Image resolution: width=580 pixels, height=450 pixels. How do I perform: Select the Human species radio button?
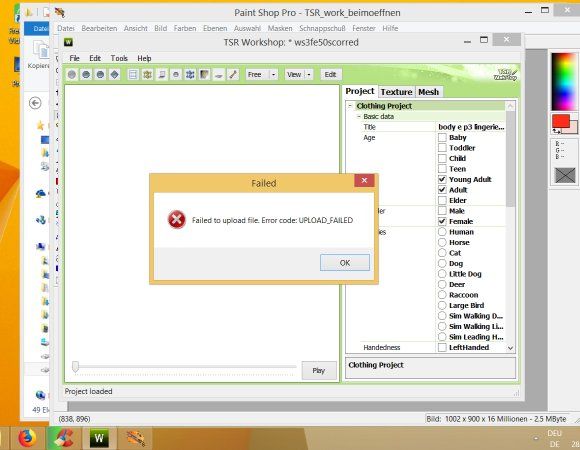coord(442,232)
